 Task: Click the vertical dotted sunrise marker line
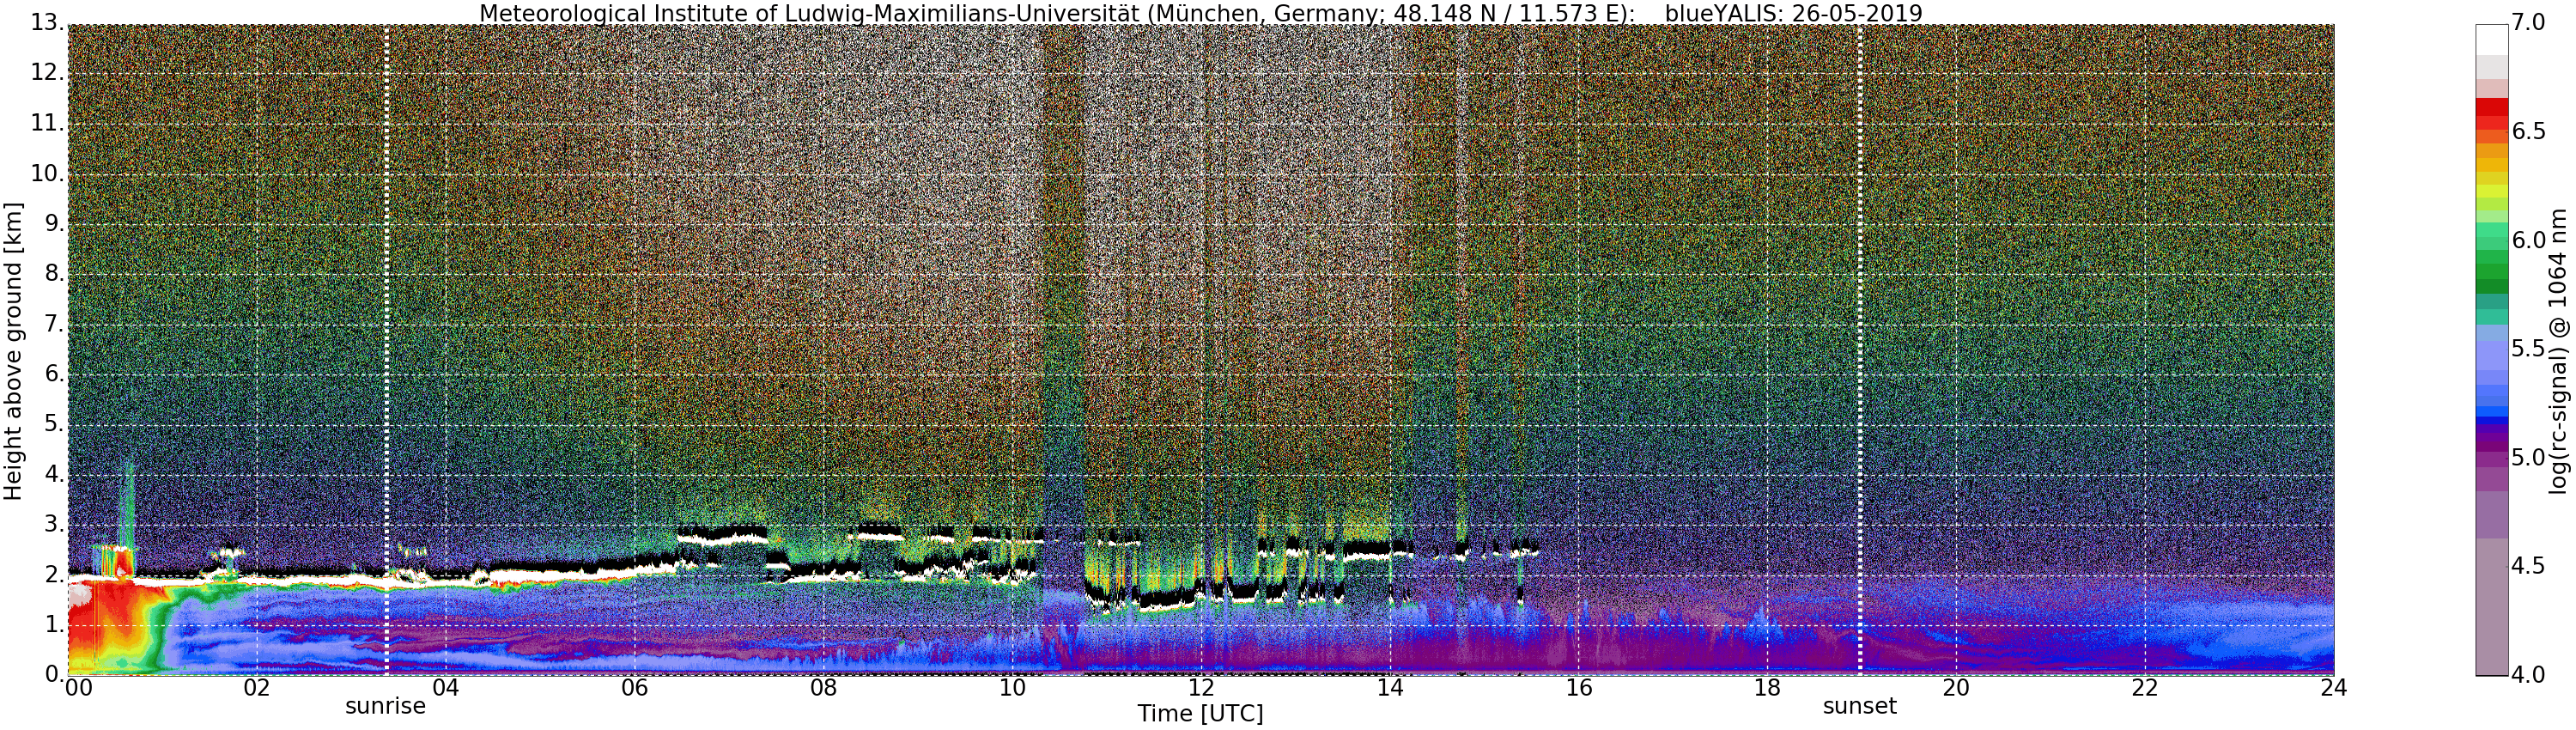[x=386, y=350]
